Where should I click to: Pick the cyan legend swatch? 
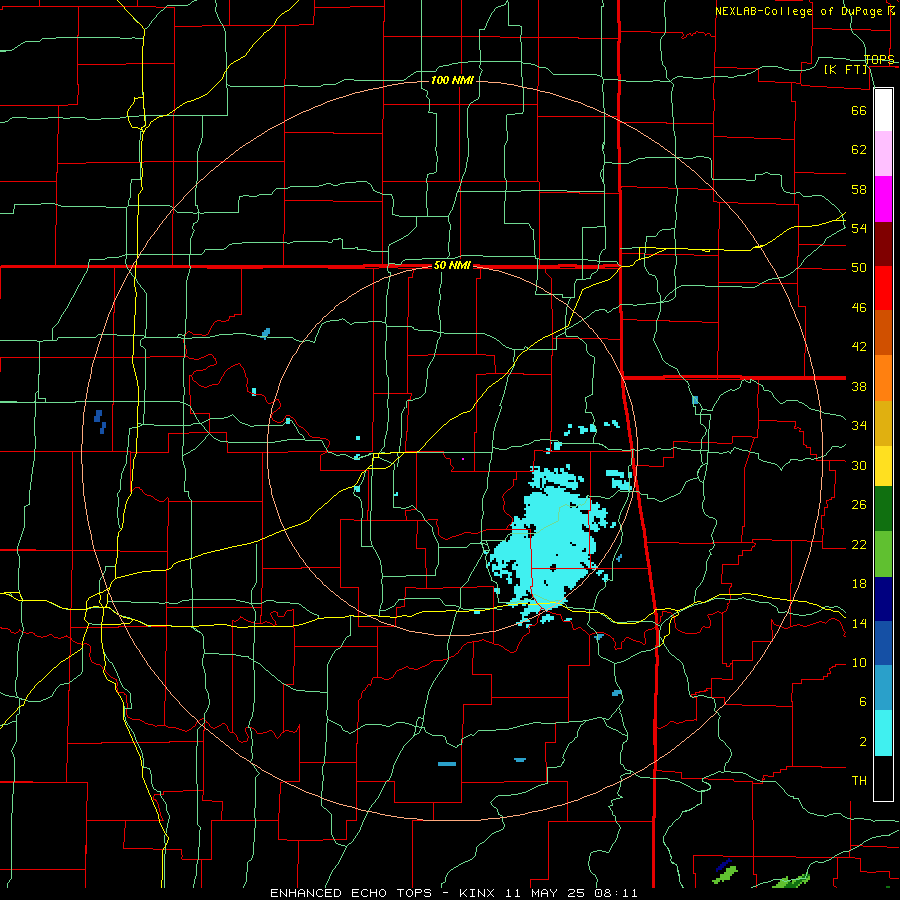tap(883, 732)
